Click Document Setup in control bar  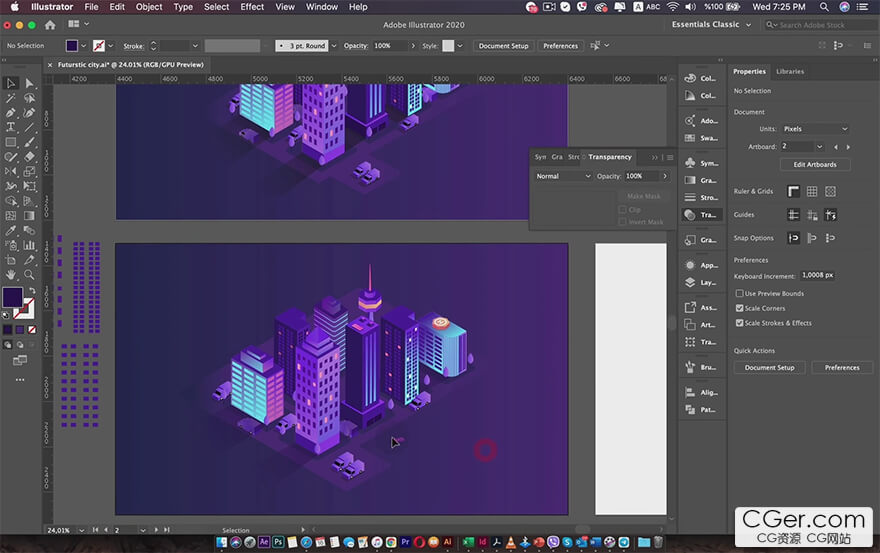tap(503, 46)
